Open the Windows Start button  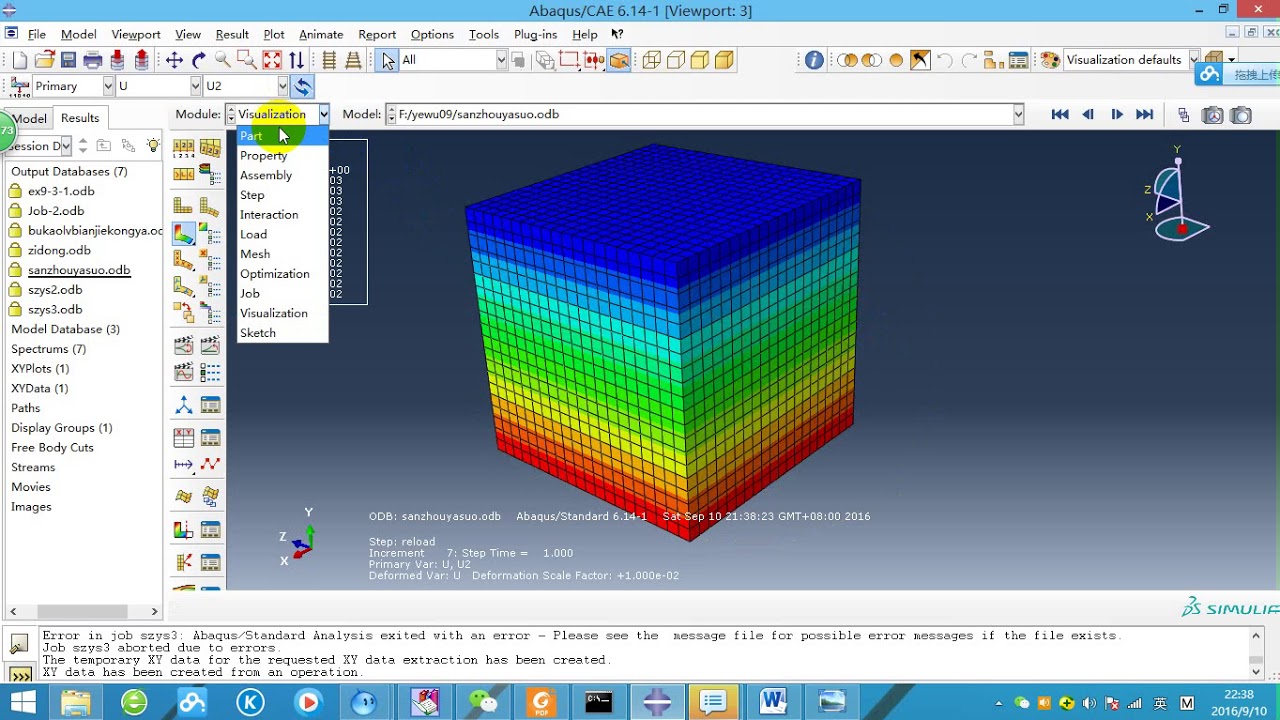point(22,703)
